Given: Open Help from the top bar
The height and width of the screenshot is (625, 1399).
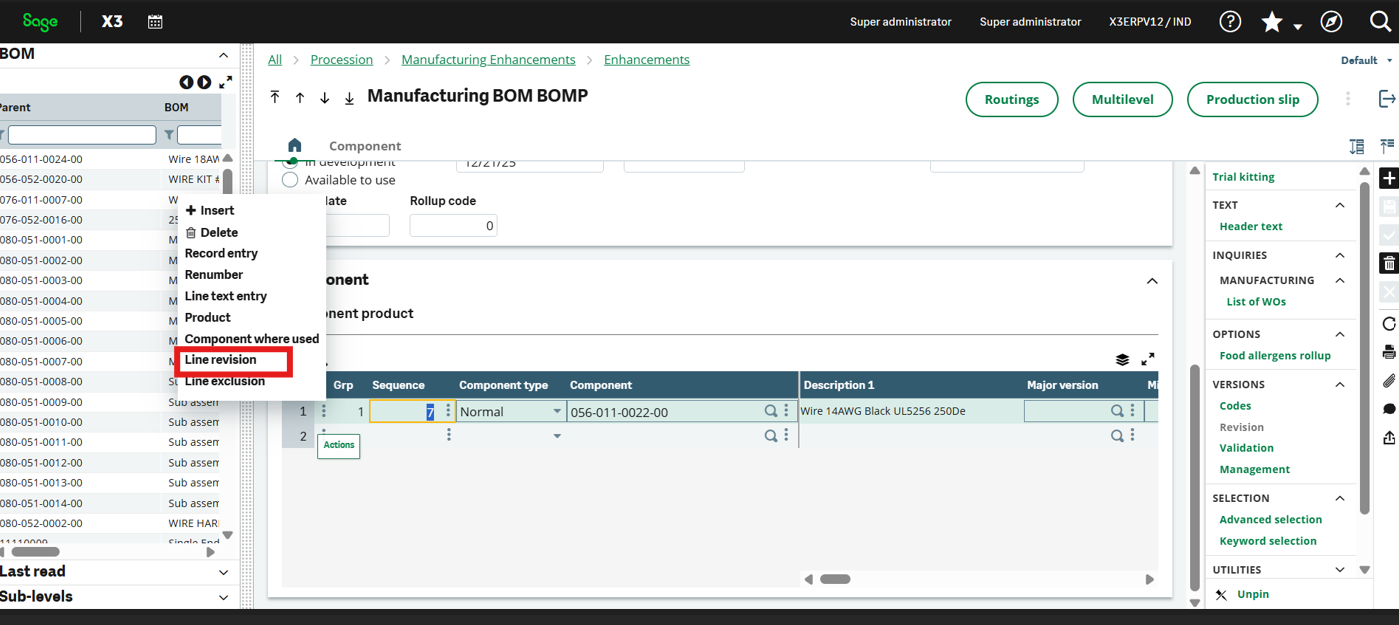Looking at the screenshot, I should (1229, 21).
